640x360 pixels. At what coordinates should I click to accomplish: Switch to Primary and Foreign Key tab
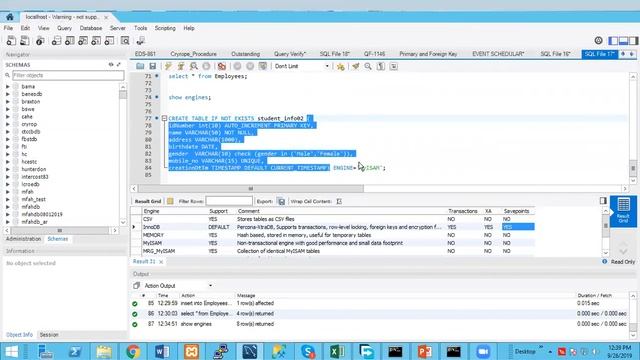pyautogui.click(x=428, y=54)
